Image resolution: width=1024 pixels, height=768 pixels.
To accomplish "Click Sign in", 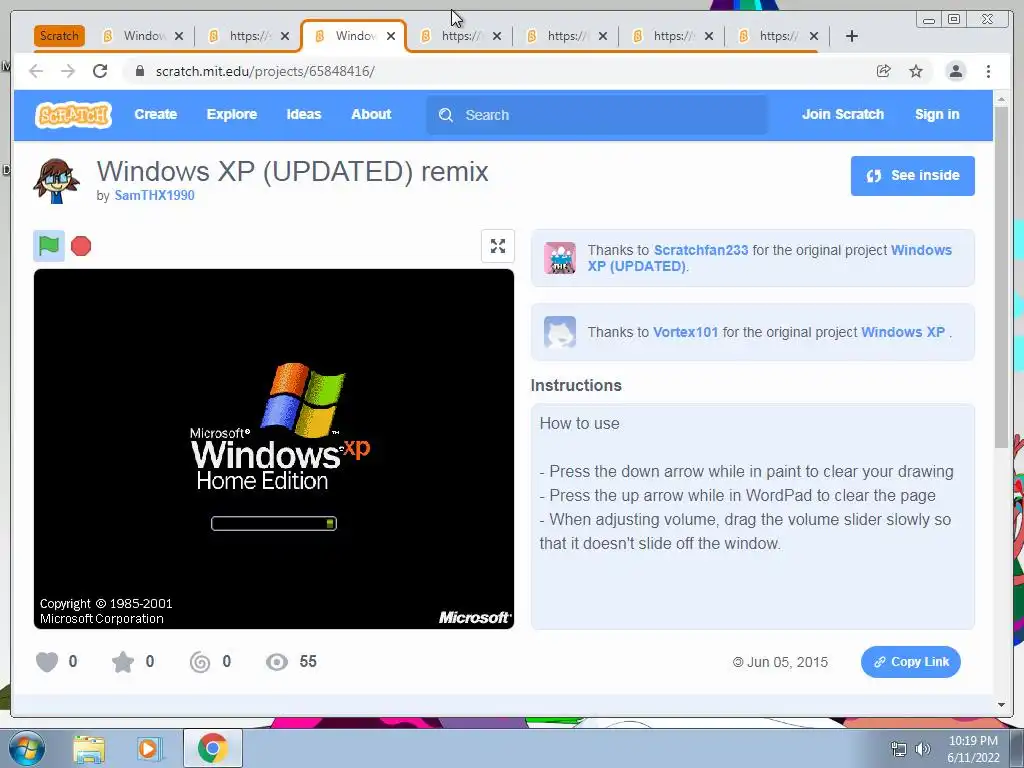I will point(937,114).
